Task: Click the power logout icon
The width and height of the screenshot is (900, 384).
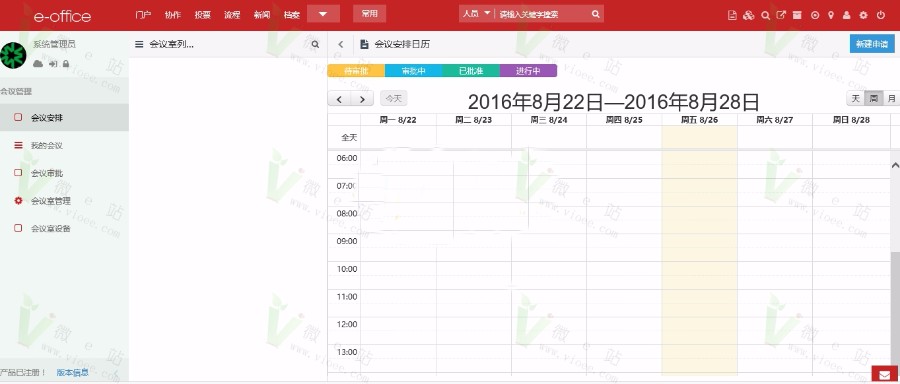Action: [880, 15]
